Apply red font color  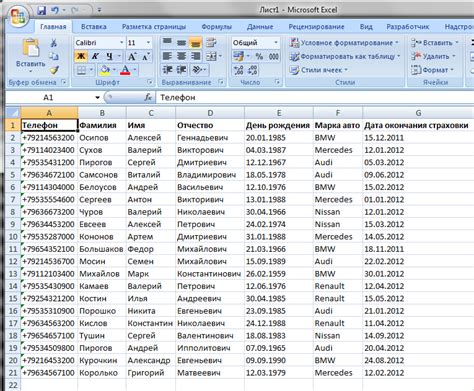(x=125, y=70)
